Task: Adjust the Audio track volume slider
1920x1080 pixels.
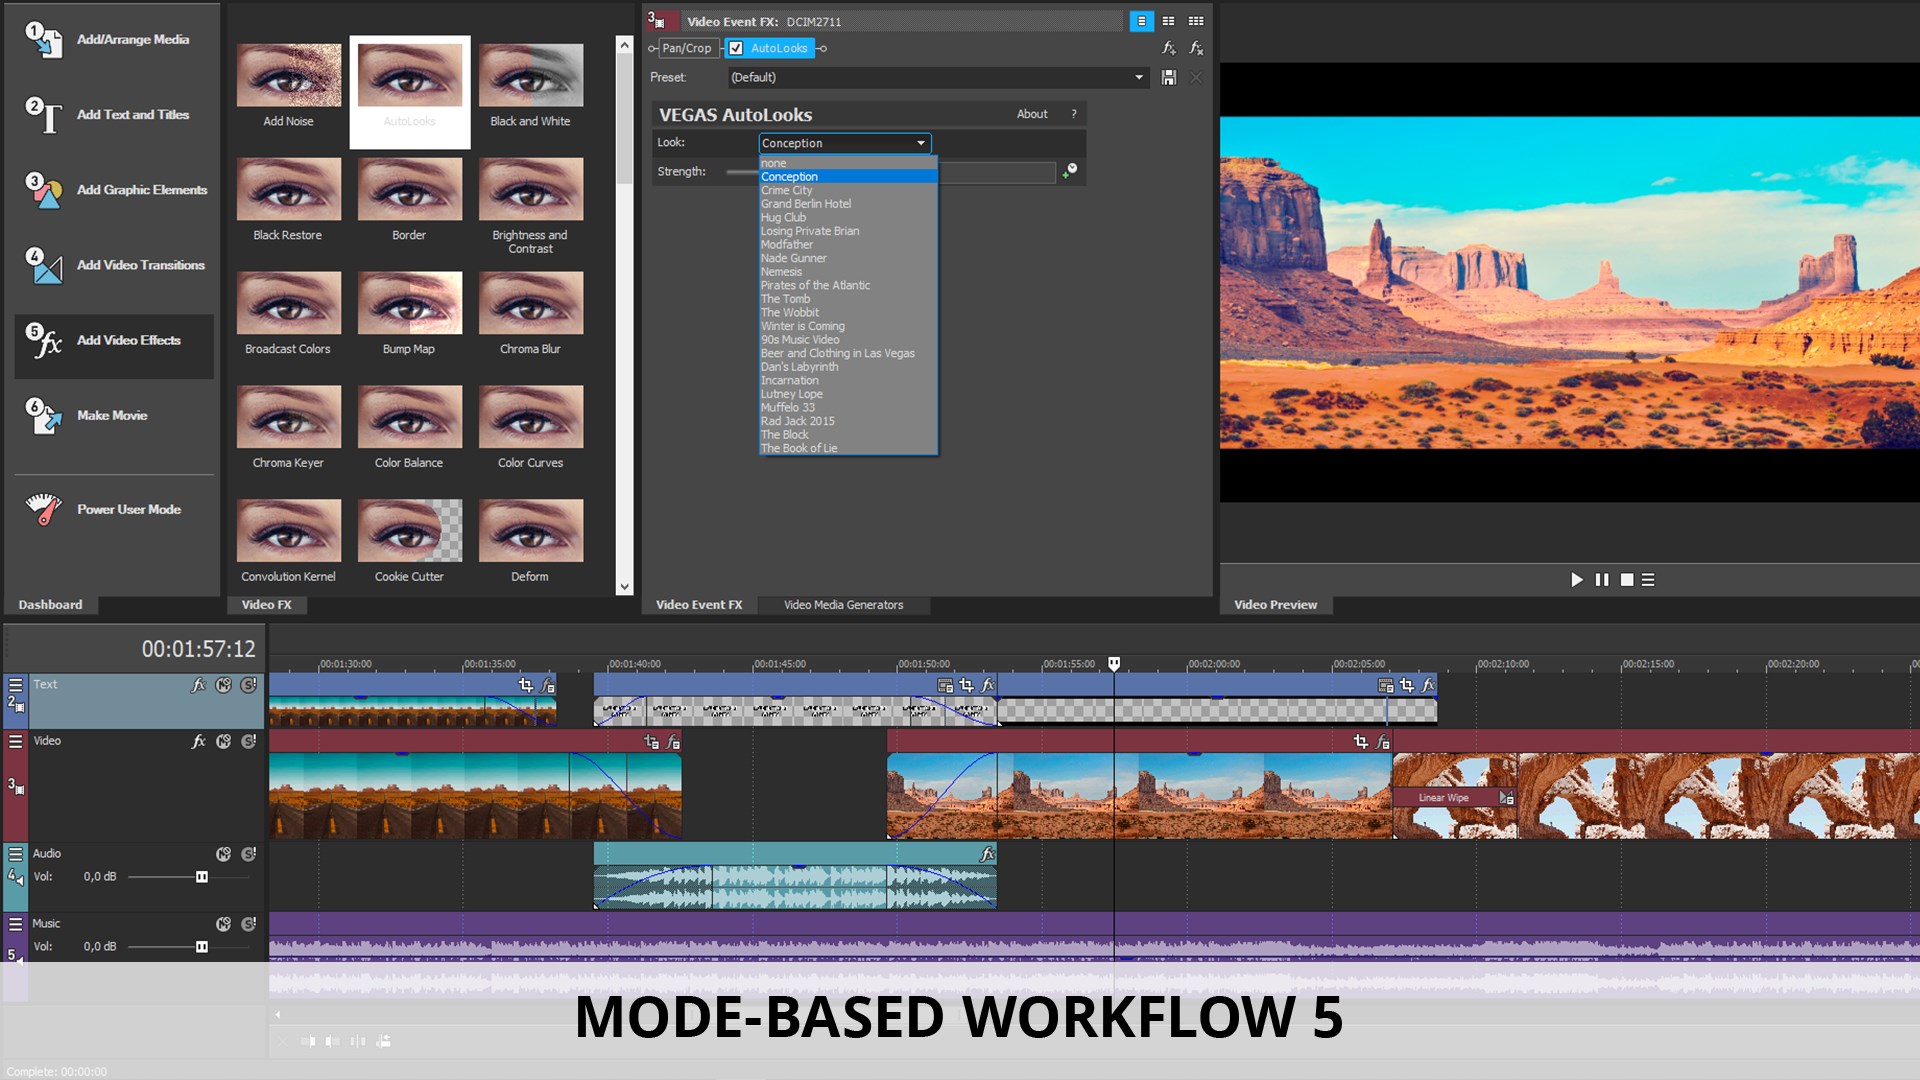Action: point(200,877)
